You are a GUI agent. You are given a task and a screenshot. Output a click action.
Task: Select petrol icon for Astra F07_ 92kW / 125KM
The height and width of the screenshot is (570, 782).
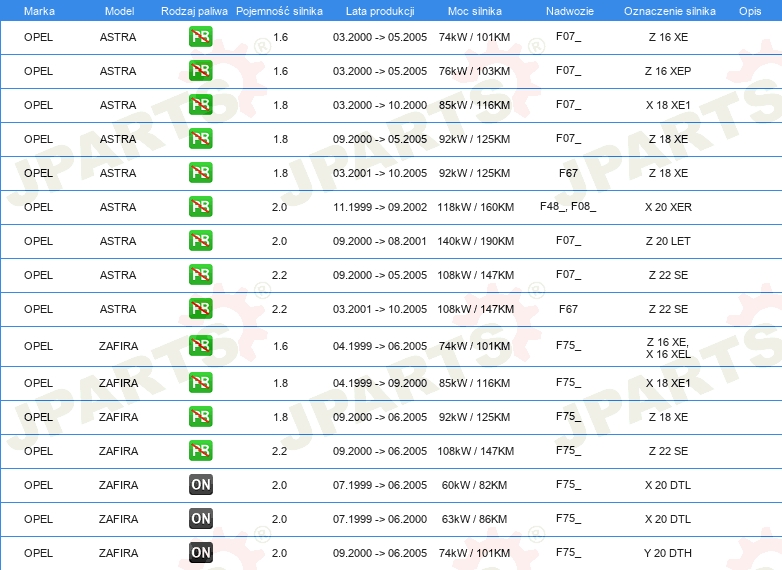[200, 139]
